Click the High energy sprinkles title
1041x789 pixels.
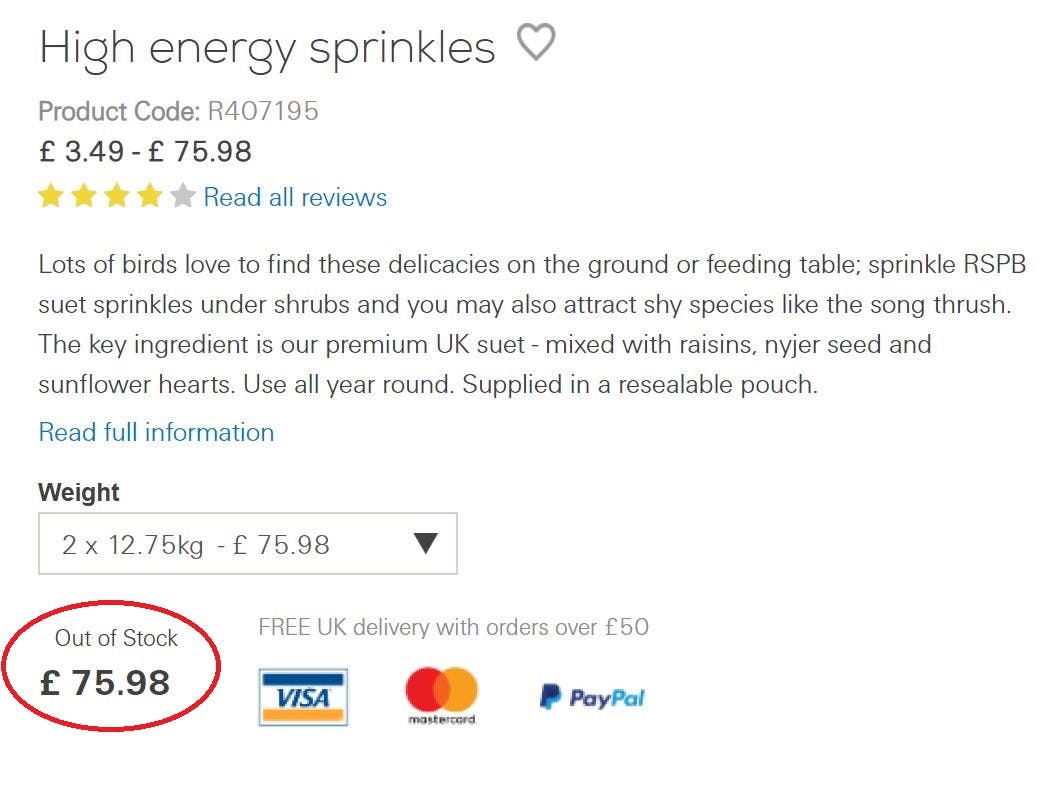[x=267, y=47]
